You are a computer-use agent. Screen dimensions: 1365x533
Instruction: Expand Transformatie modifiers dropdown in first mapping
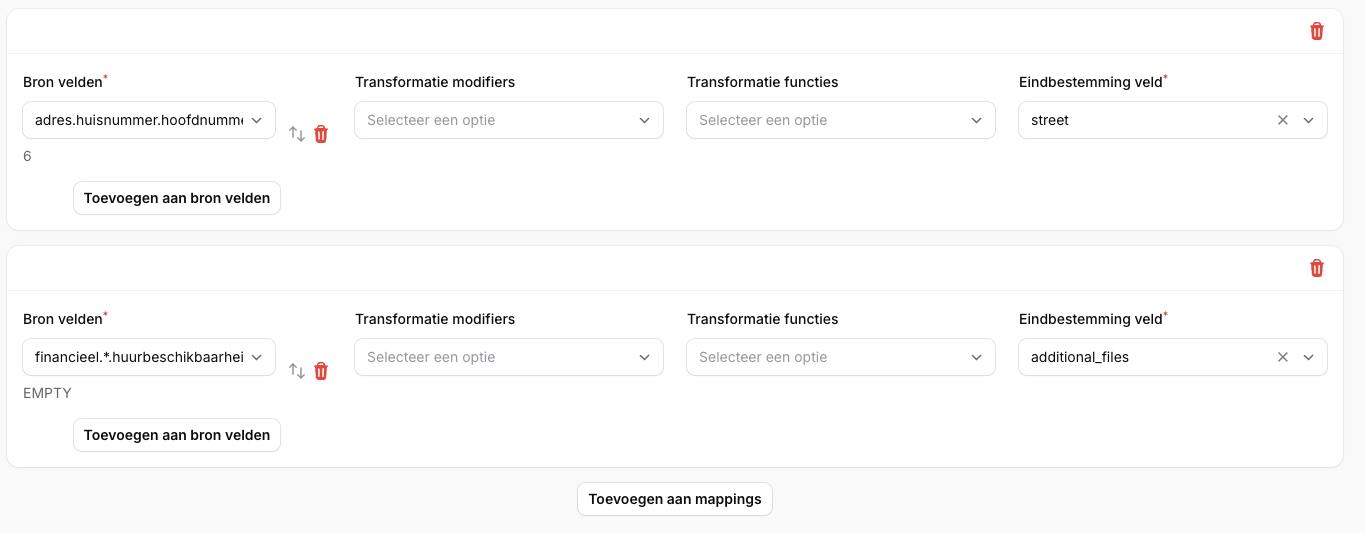(x=509, y=120)
